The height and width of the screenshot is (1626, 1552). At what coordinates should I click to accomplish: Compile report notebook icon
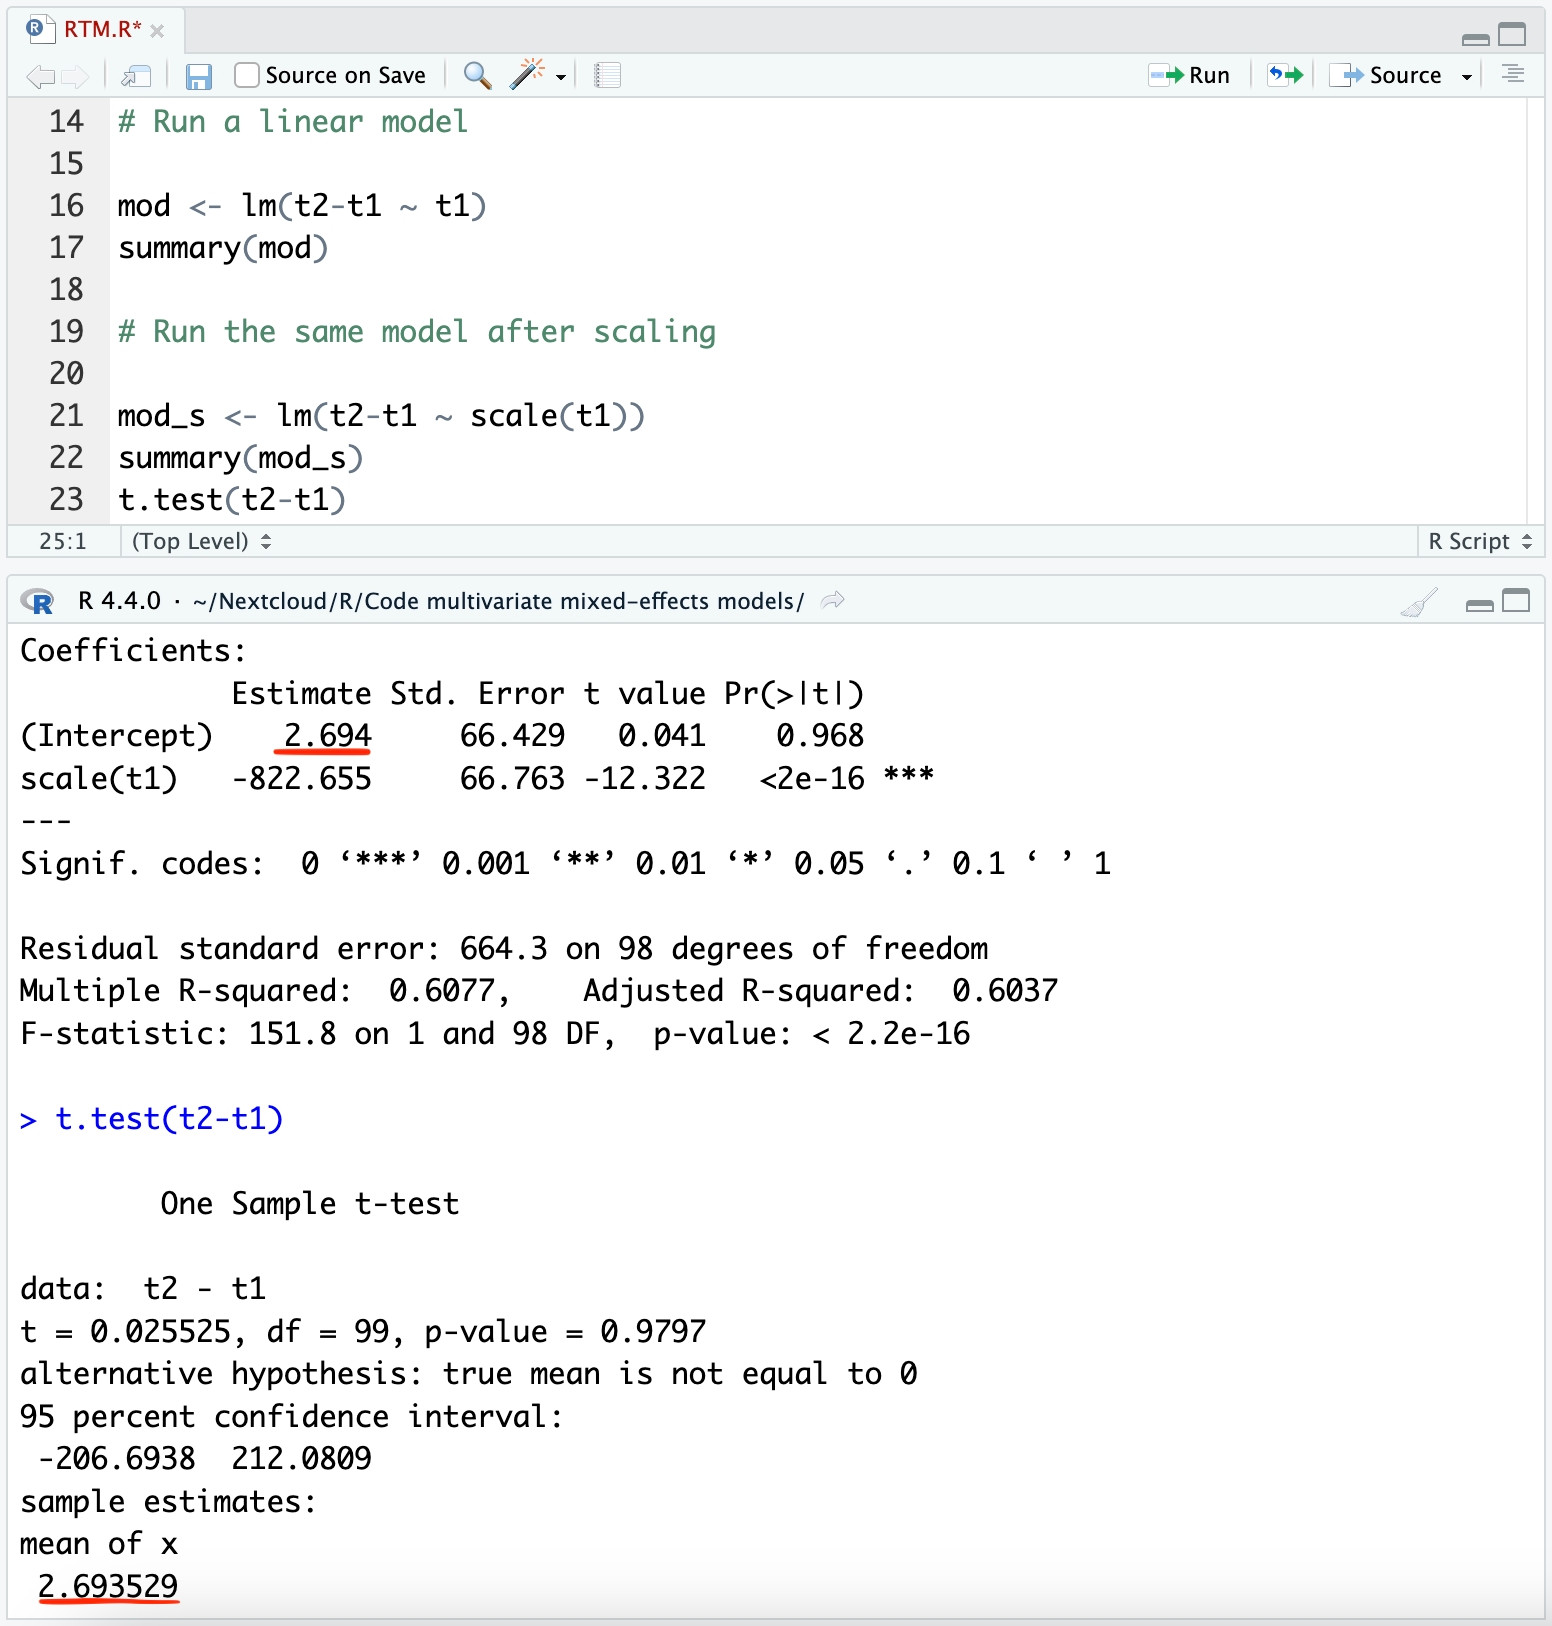tap(607, 75)
